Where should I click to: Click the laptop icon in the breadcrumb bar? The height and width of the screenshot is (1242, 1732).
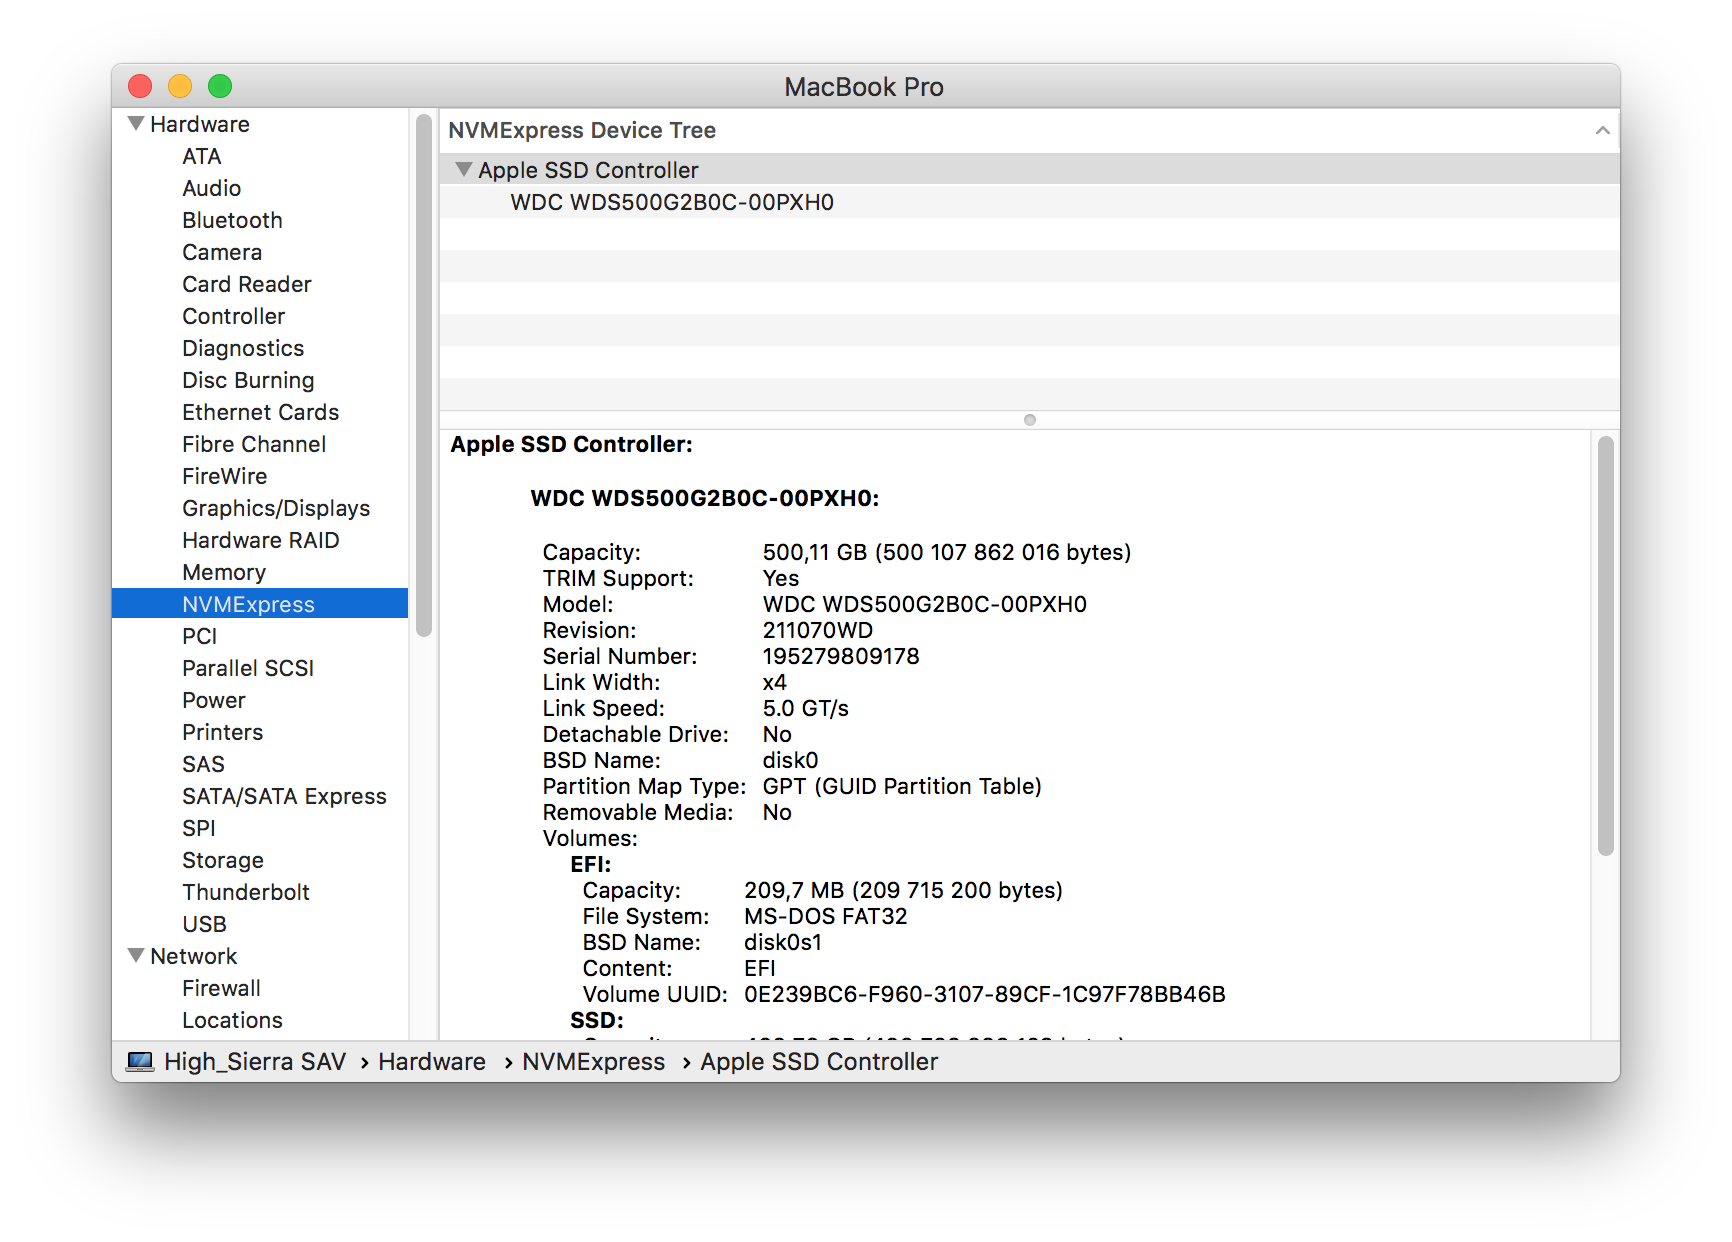tap(141, 1062)
